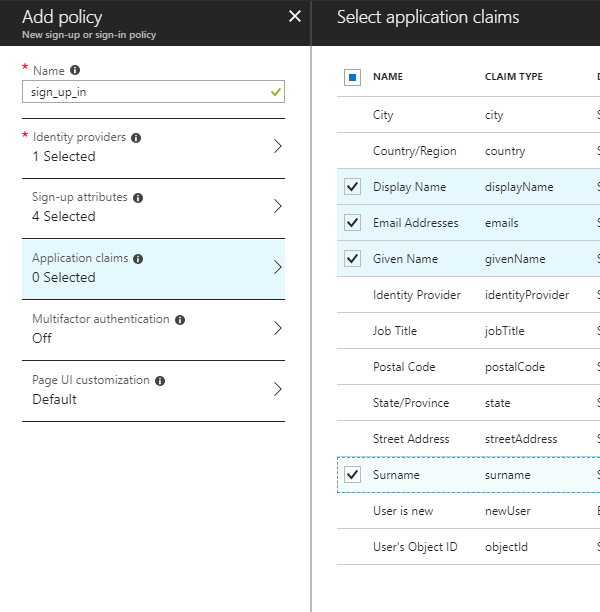This screenshot has width=600, height=612.
Task: Click info icon beside Identity providers
Action: point(136,137)
